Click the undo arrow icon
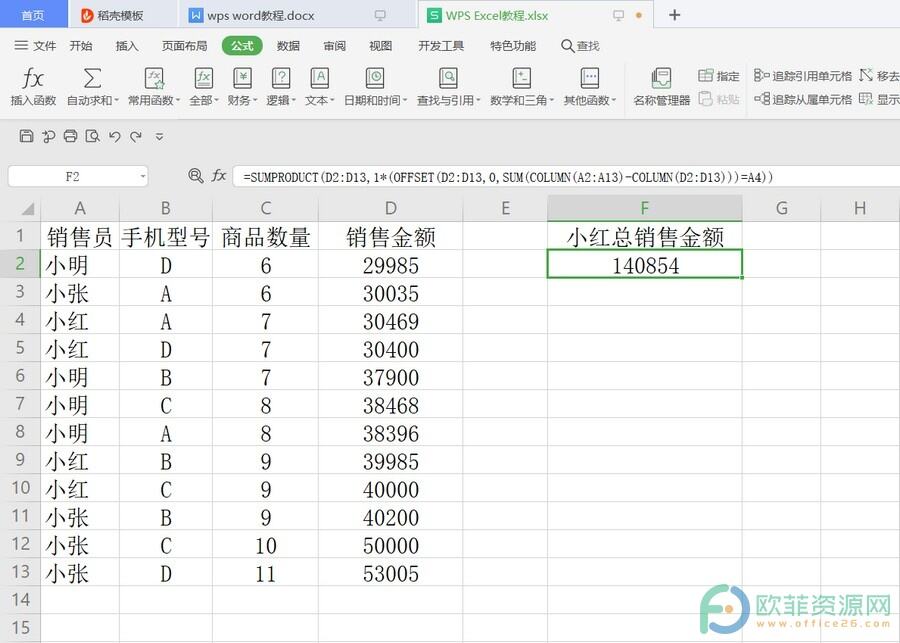 pos(114,136)
